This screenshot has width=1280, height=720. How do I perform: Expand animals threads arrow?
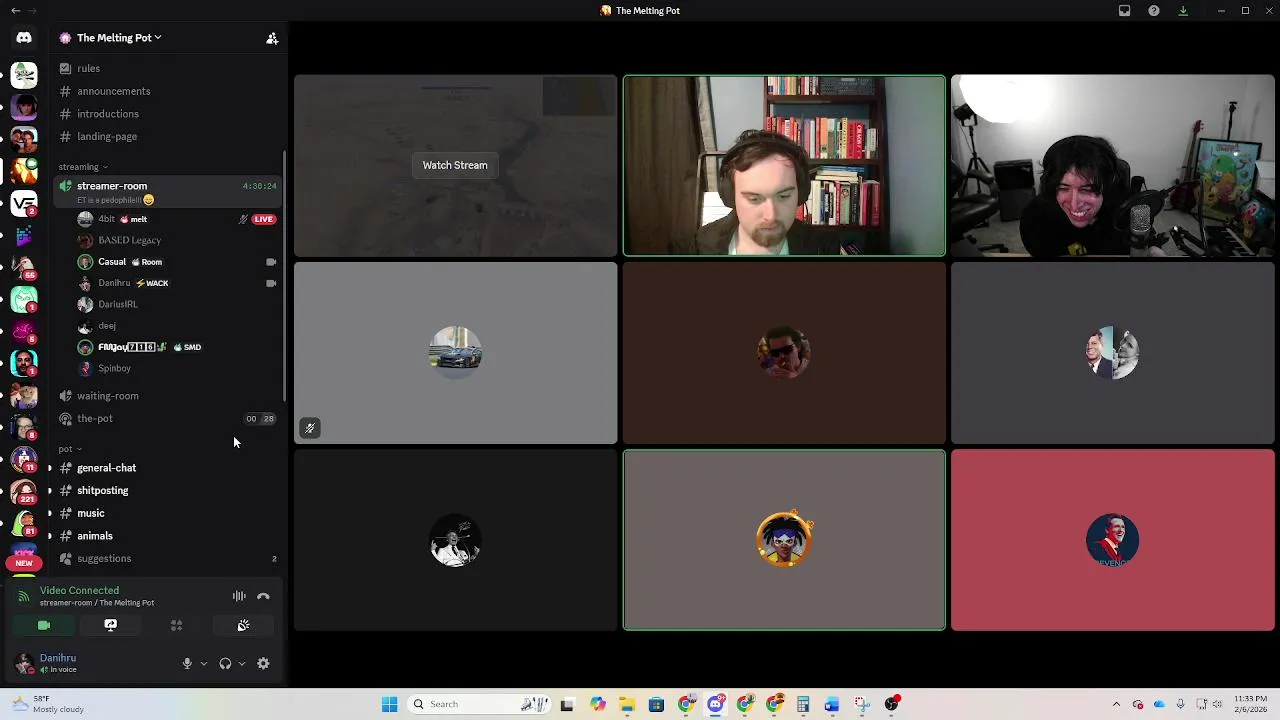(x=50, y=536)
